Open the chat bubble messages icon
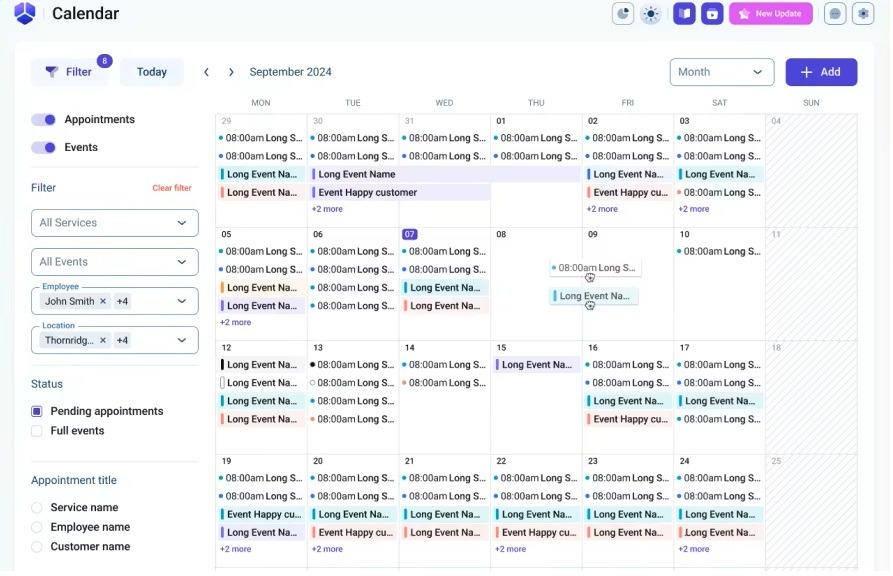This screenshot has height=576, width=893. point(835,14)
